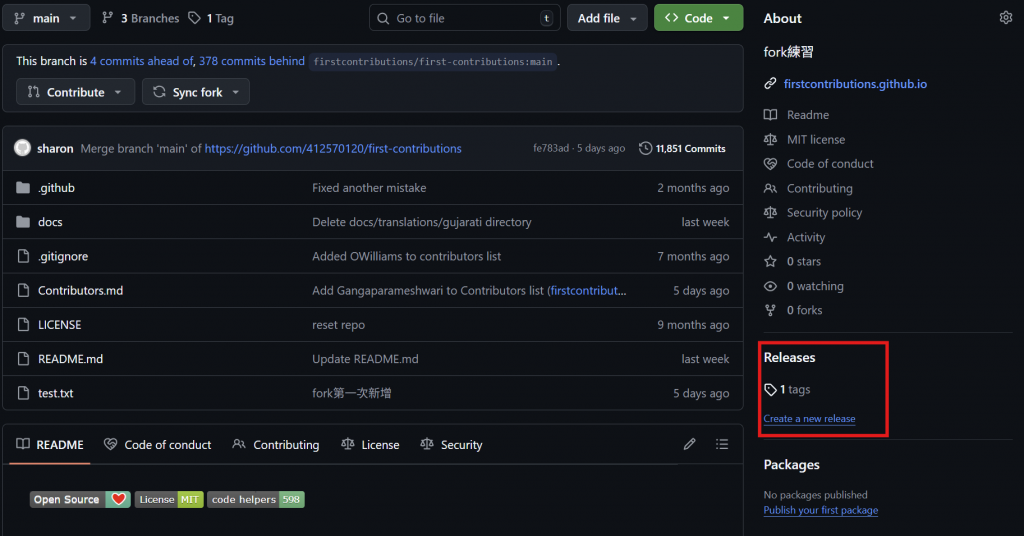The width and height of the screenshot is (1024, 536).
Task: Open the test.txt file
Action: coord(56,393)
